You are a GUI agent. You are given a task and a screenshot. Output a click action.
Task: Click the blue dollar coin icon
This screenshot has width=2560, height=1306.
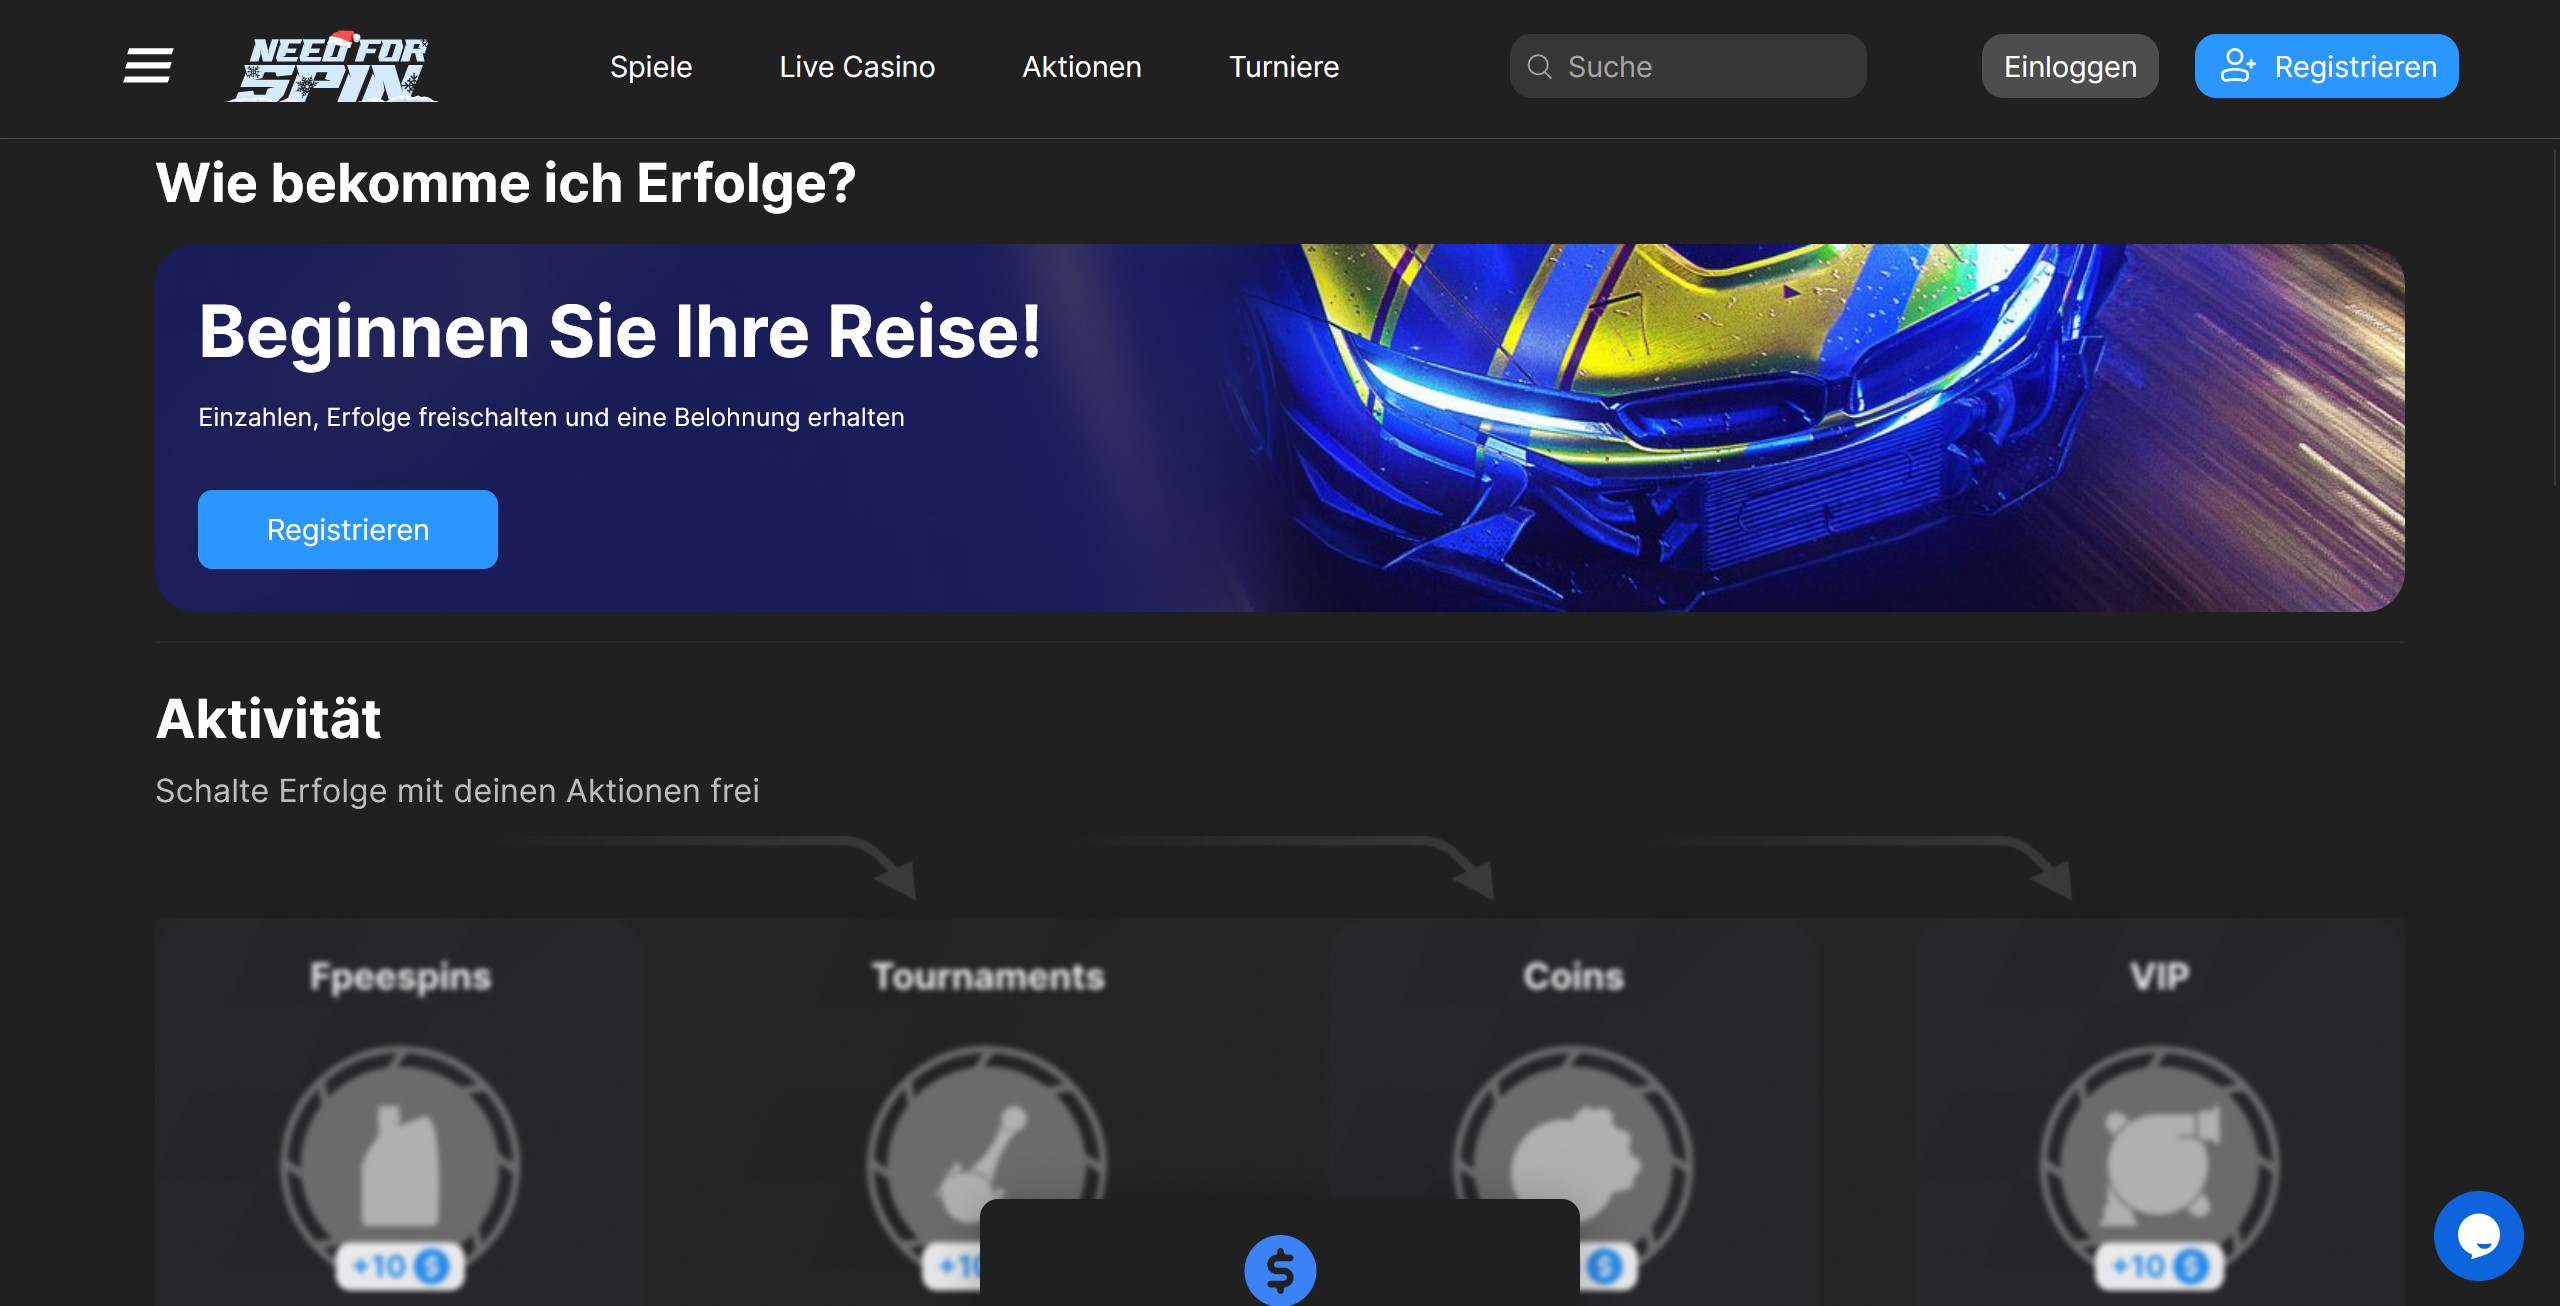click(1280, 1270)
